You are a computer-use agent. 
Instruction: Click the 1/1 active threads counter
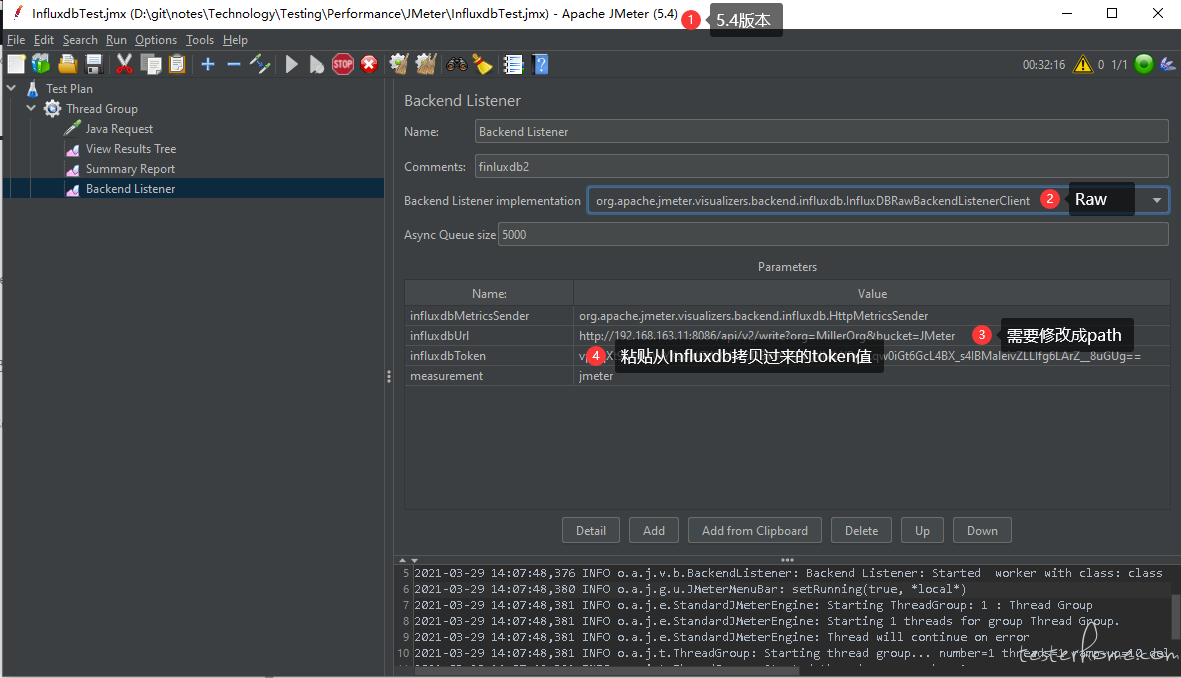pyautogui.click(x=1119, y=65)
